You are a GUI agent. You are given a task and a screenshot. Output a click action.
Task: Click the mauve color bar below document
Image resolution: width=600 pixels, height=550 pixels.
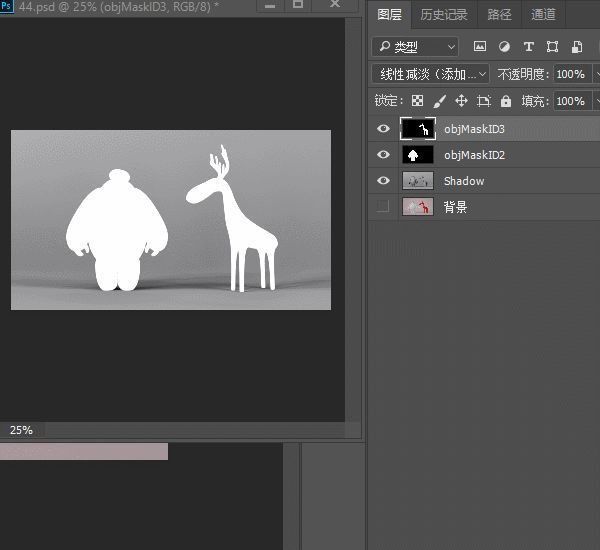pyautogui.click(x=84, y=451)
